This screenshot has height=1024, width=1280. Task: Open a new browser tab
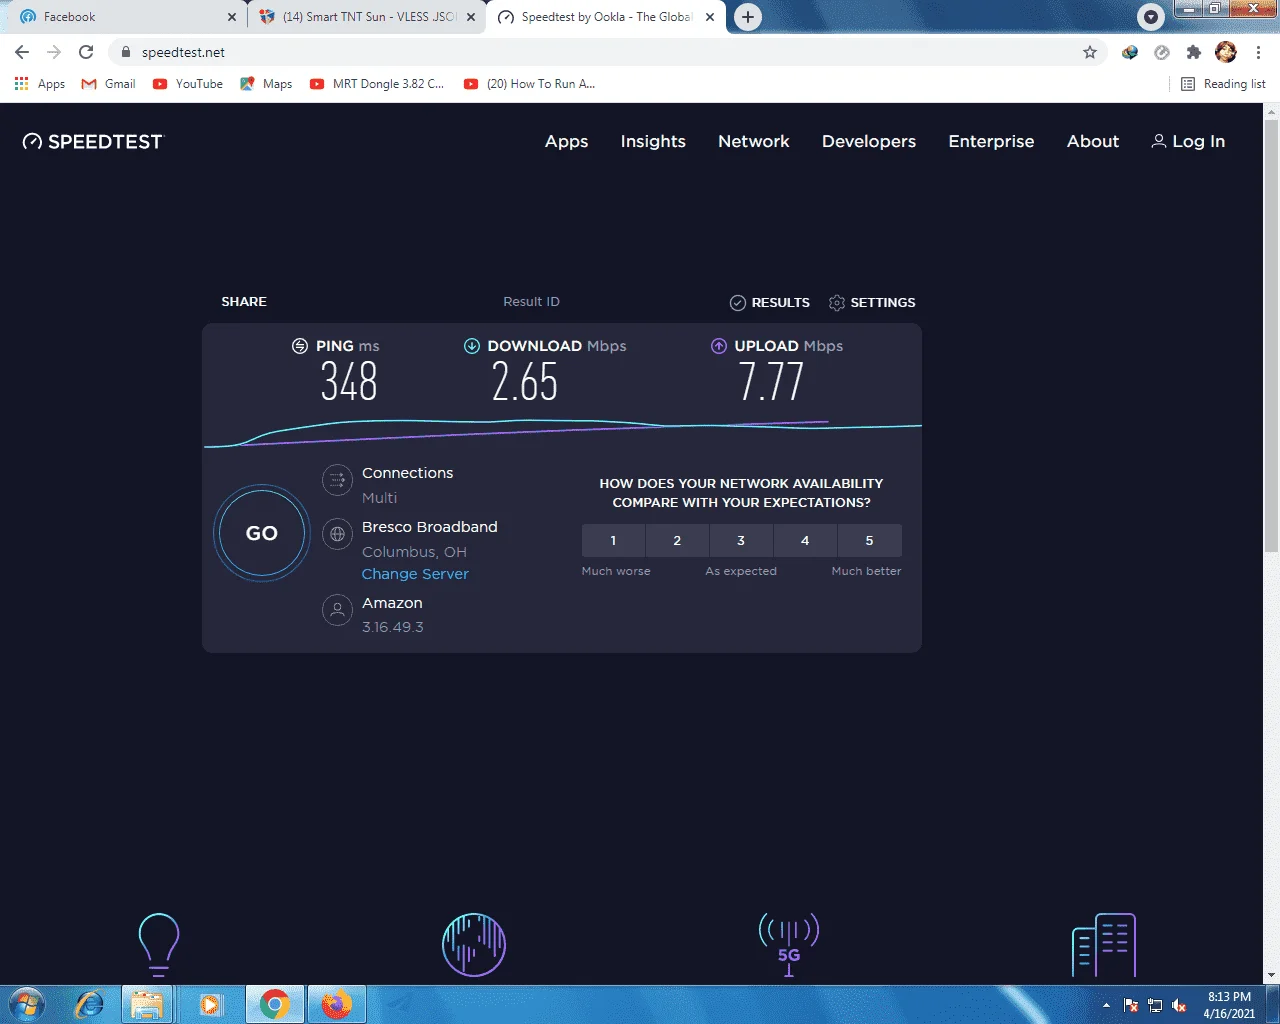point(747,17)
